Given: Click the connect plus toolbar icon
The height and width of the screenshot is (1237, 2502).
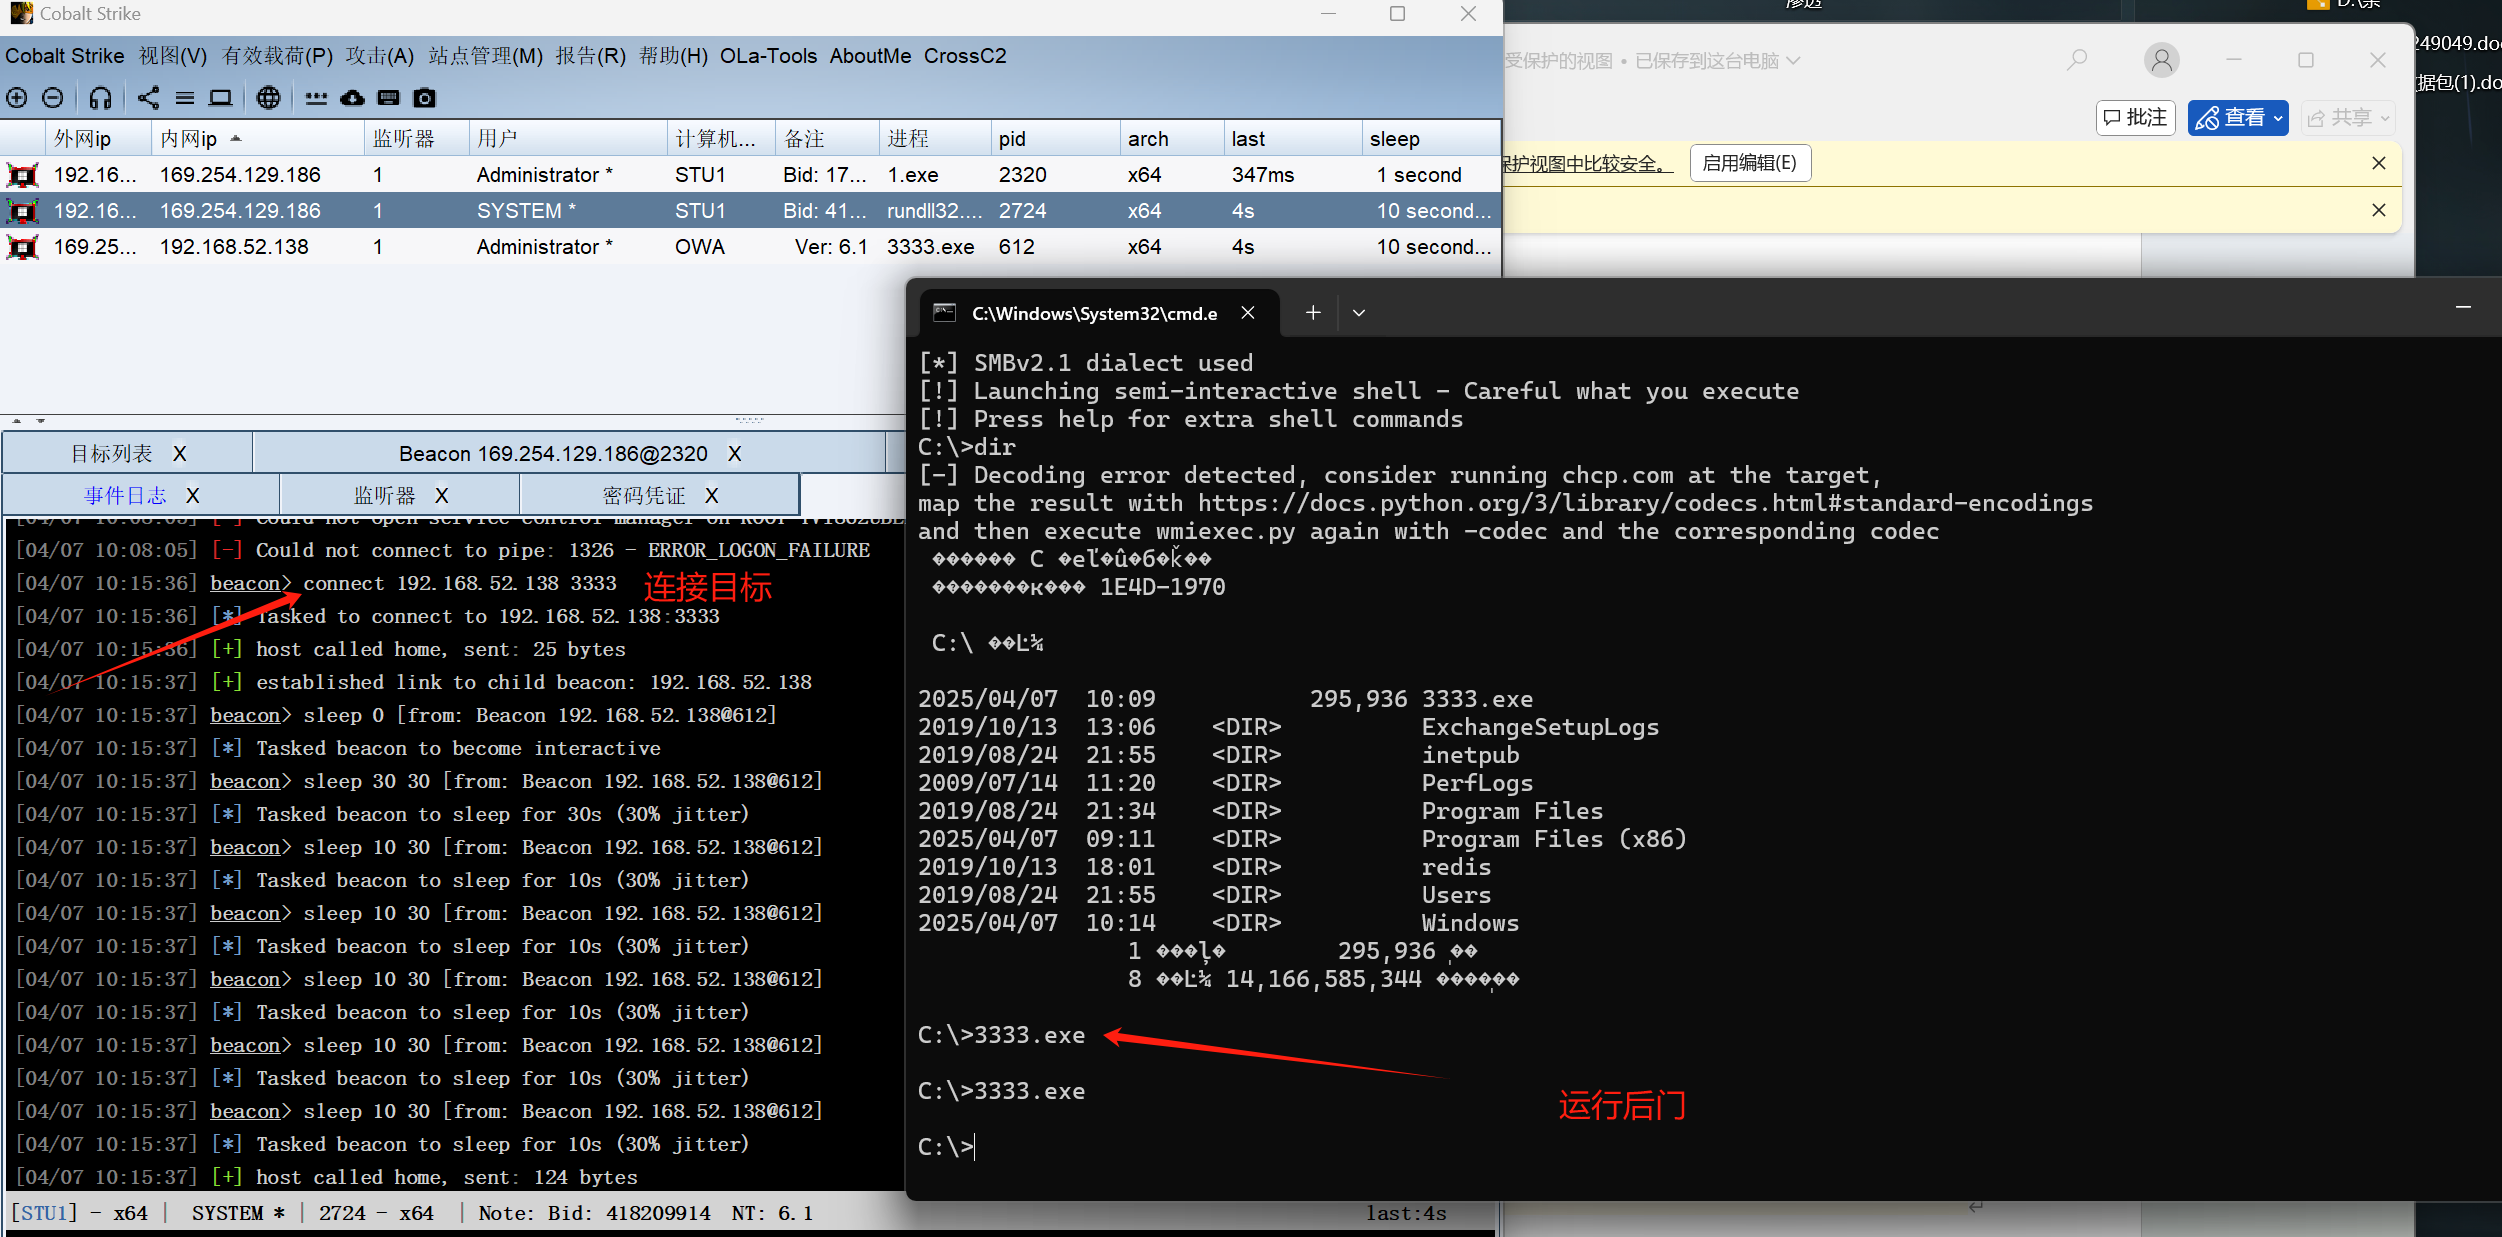Looking at the screenshot, I should tap(17, 98).
